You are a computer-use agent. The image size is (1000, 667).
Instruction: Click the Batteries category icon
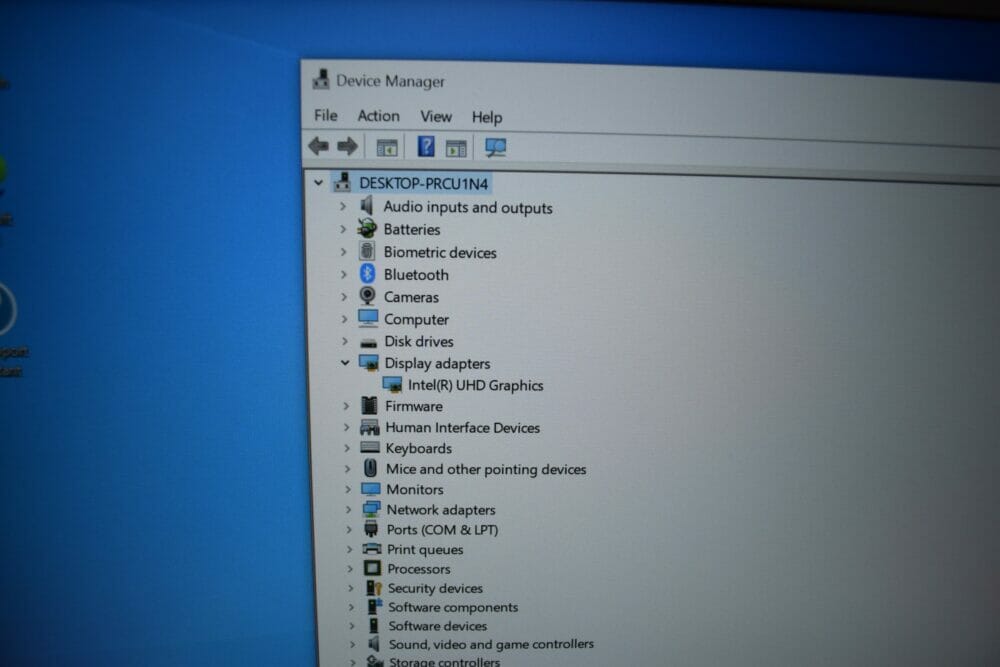(x=367, y=228)
